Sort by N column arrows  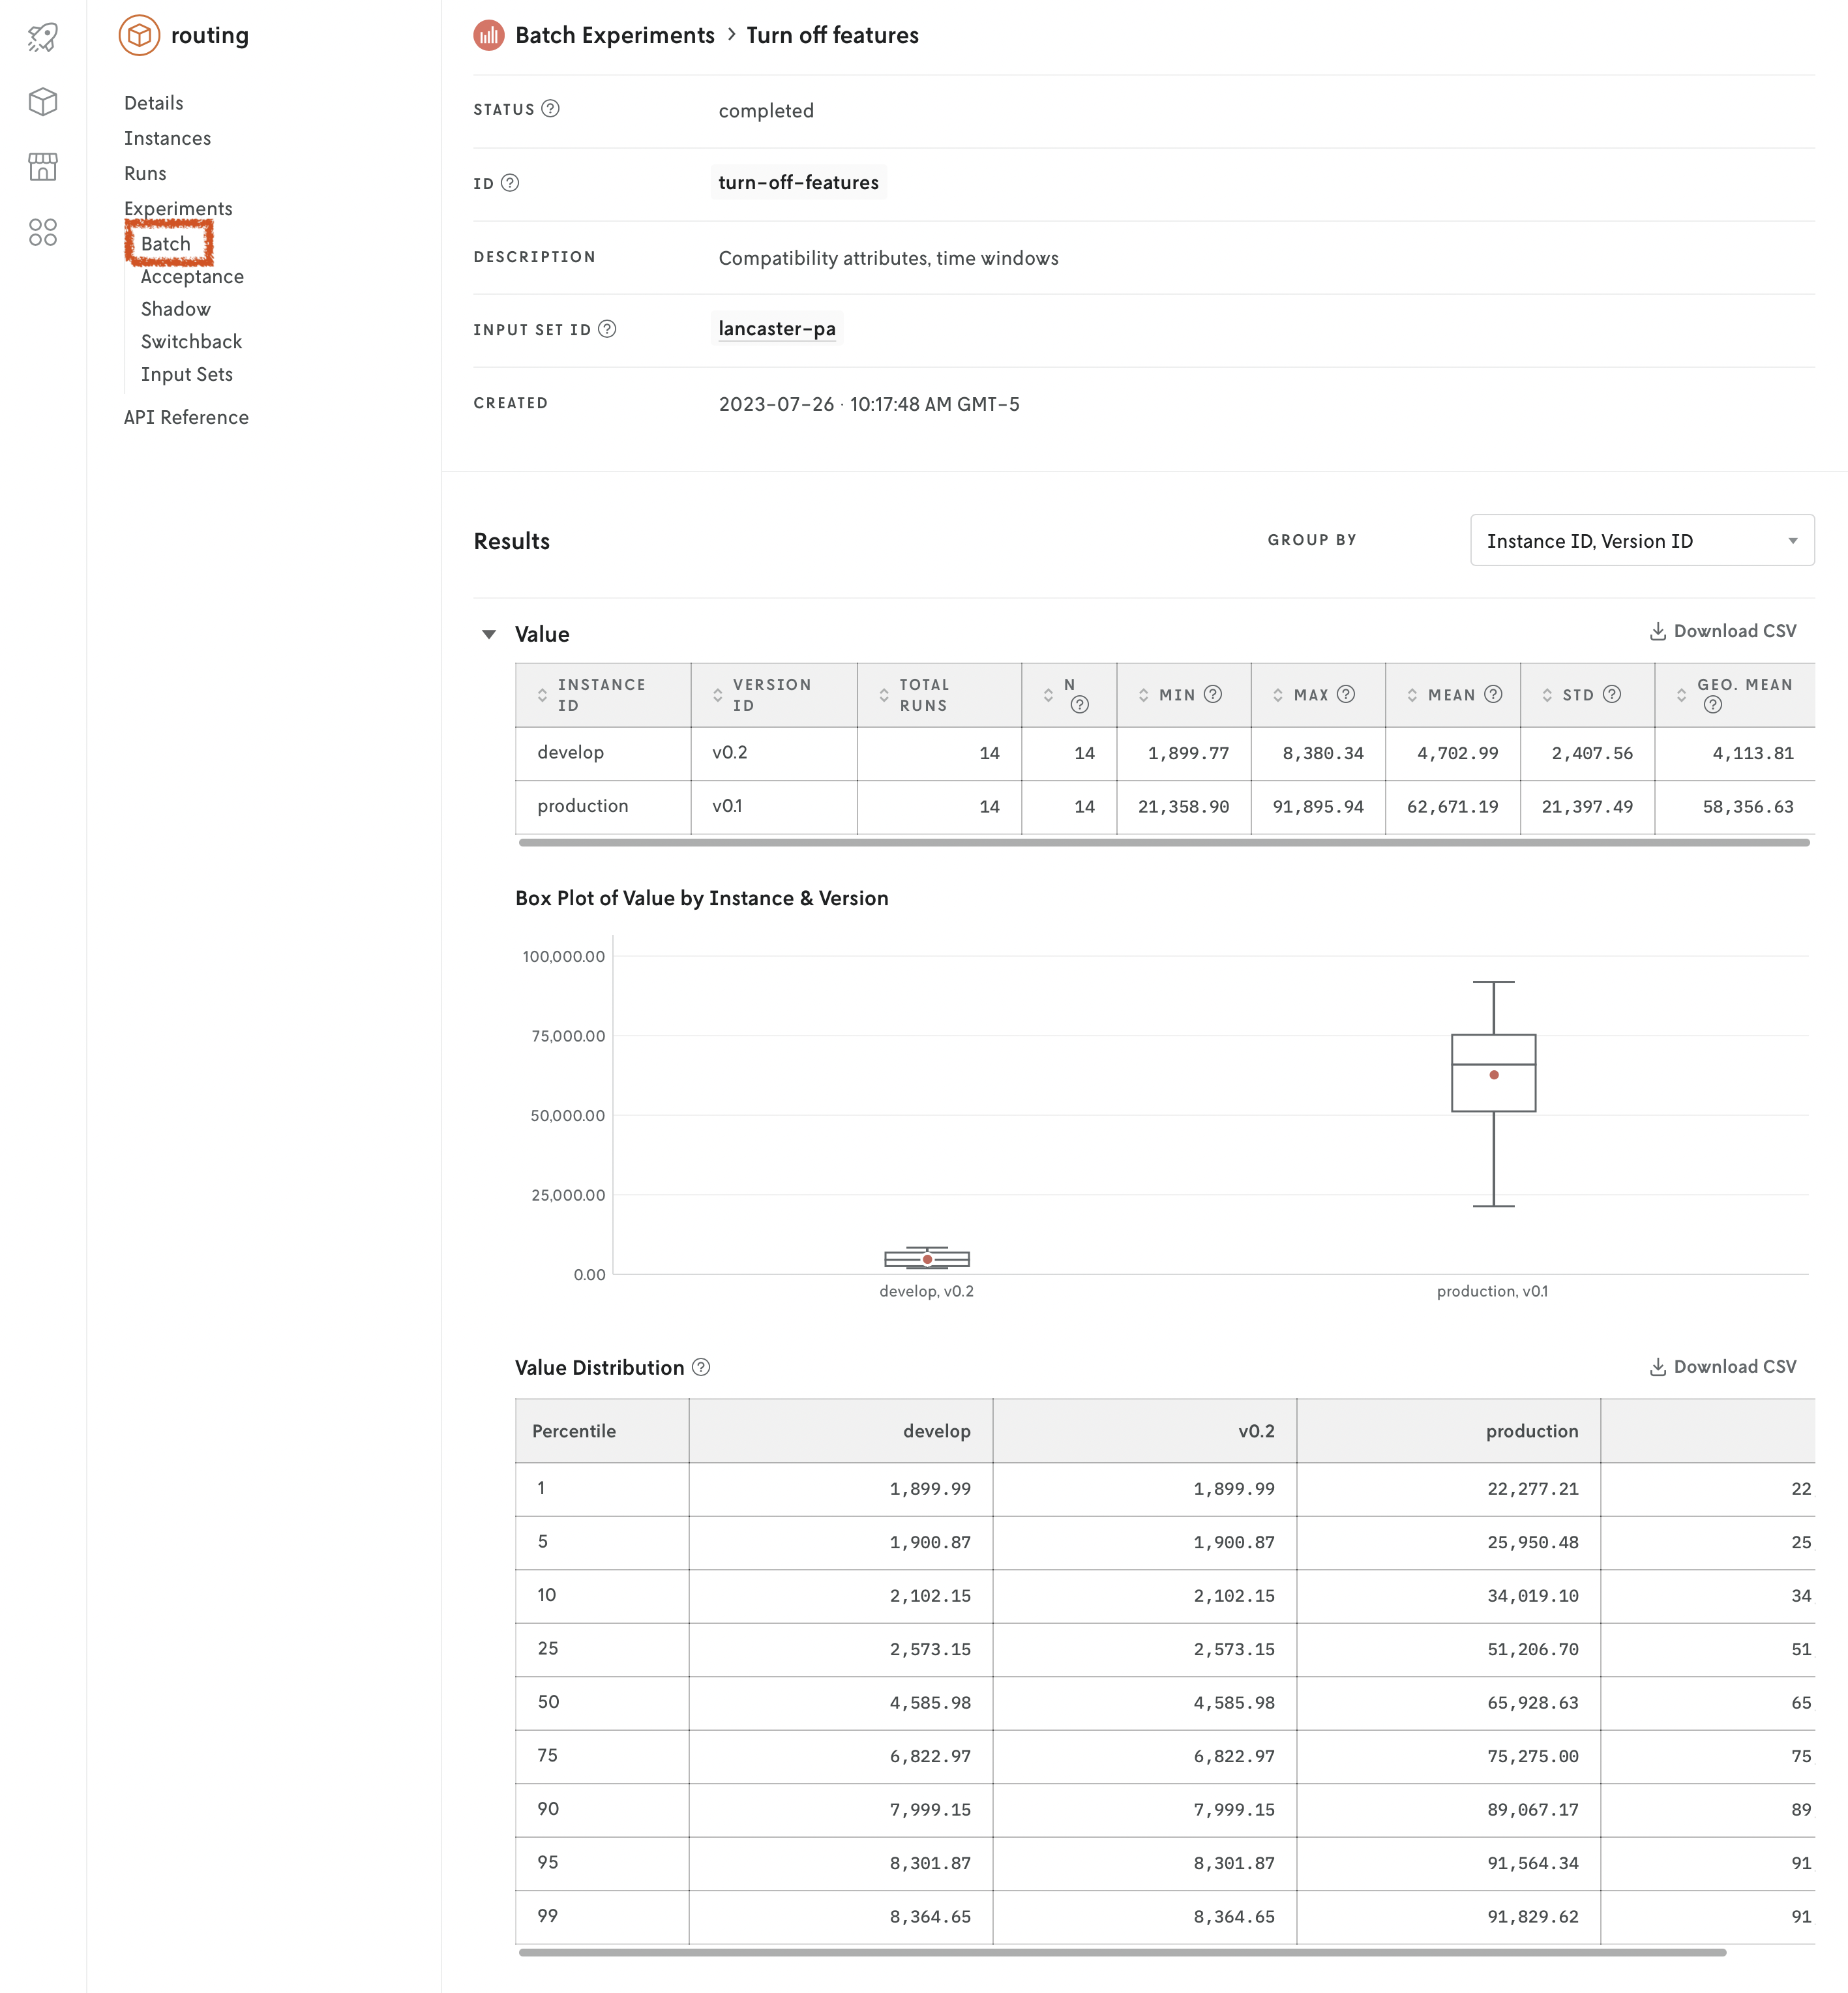pyautogui.click(x=1048, y=694)
